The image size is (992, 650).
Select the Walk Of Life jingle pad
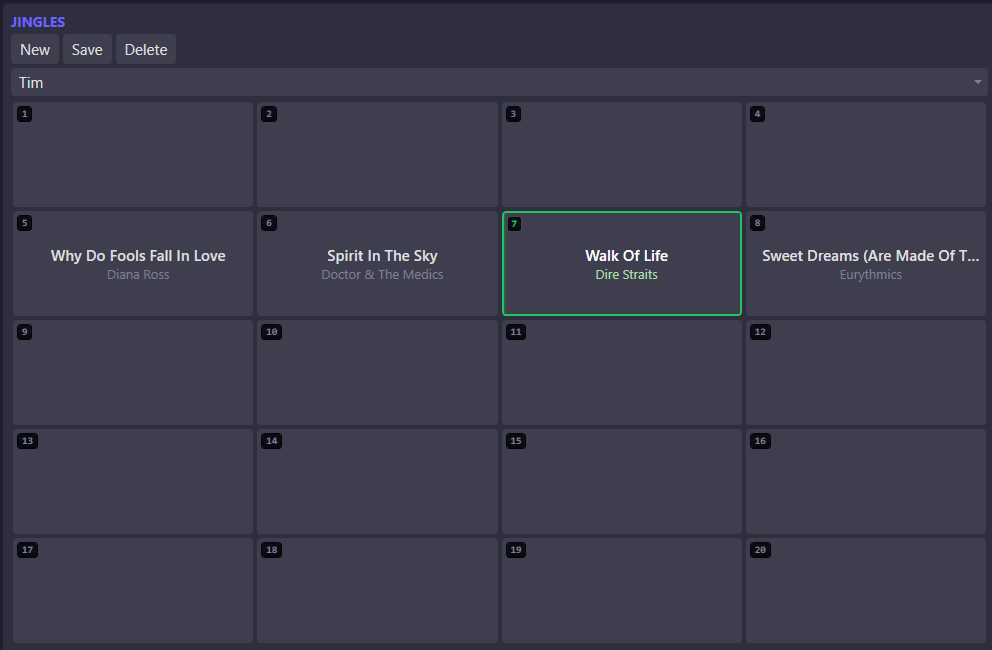tap(622, 264)
